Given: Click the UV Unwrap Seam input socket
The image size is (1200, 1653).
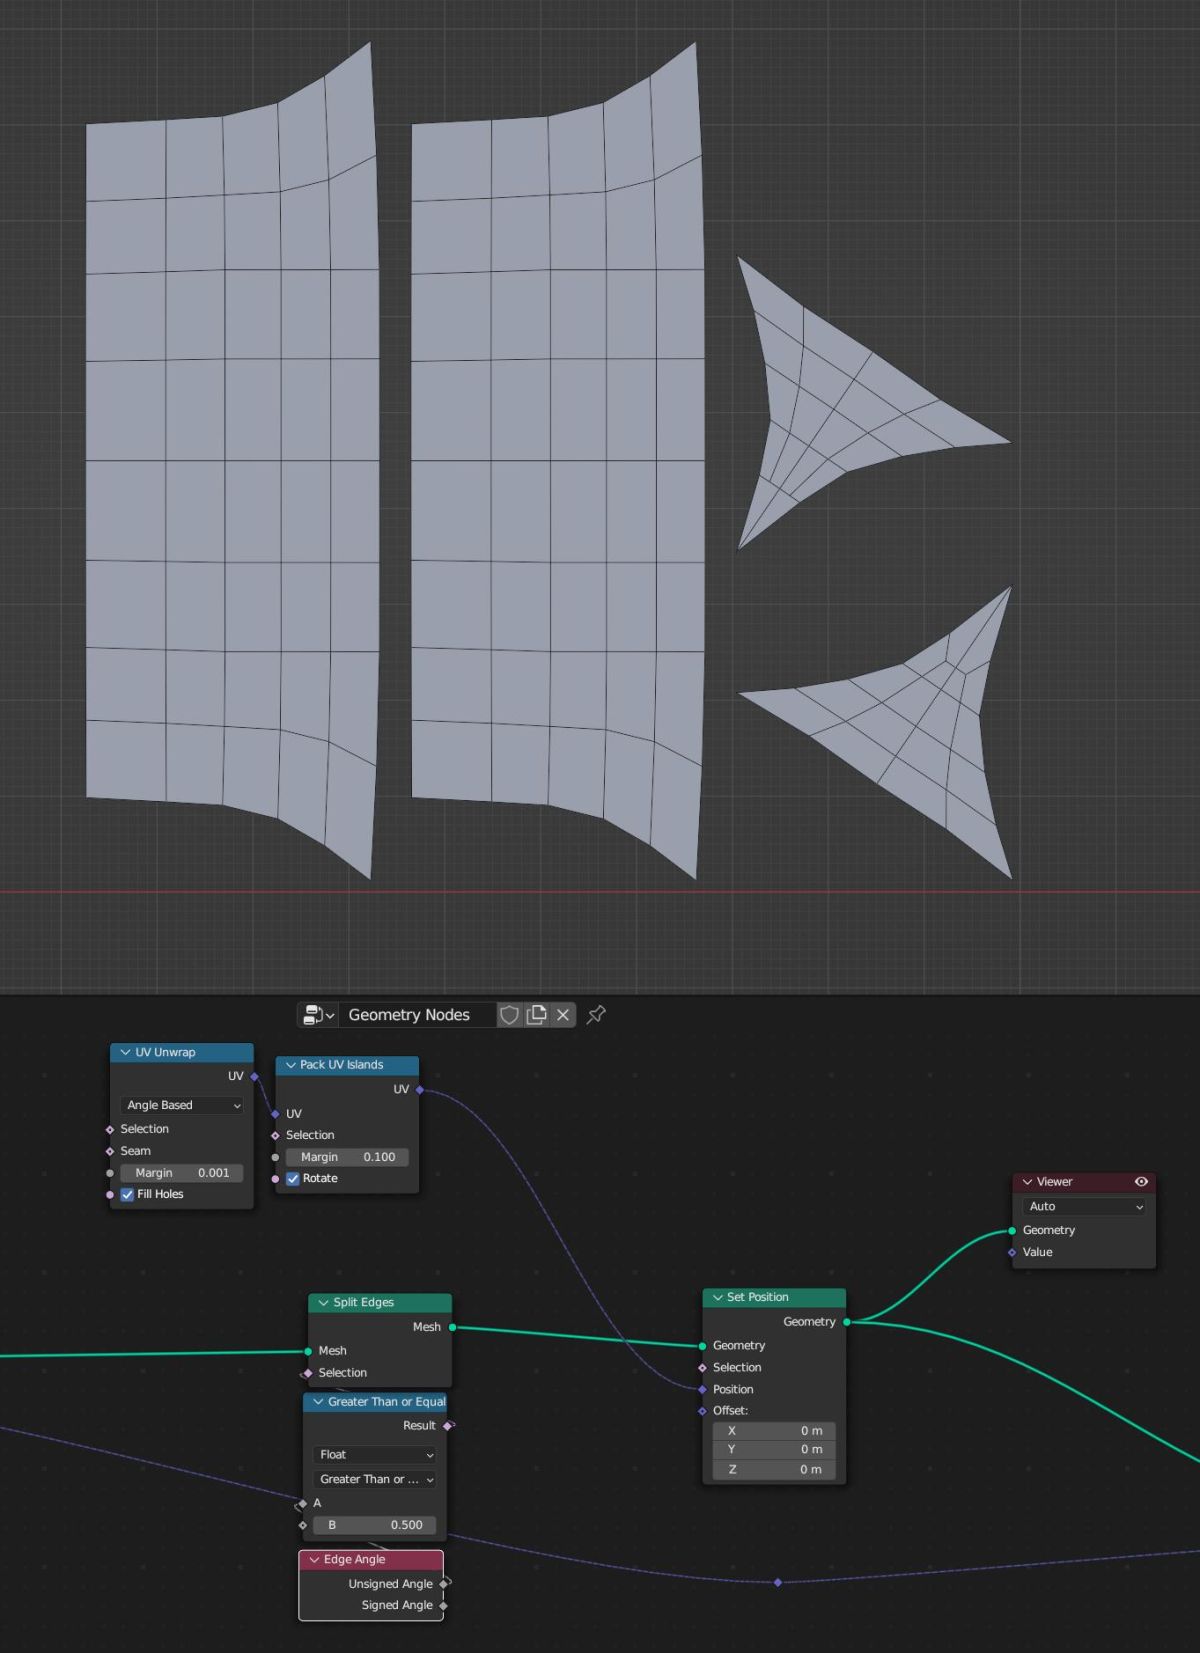Looking at the screenshot, I should pos(110,1152).
